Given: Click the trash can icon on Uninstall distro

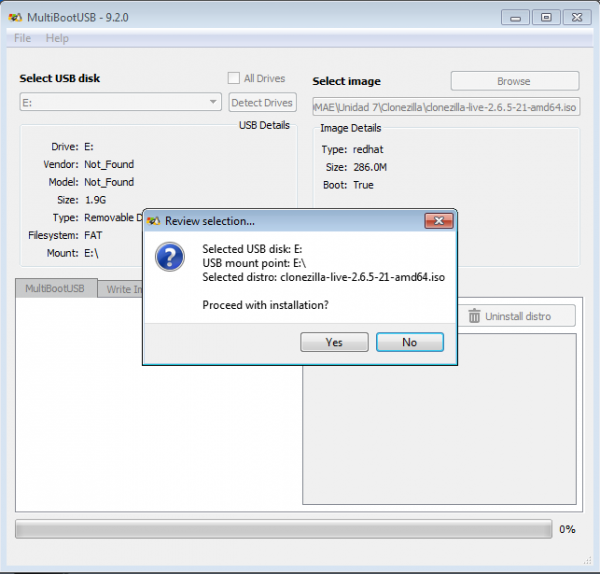Looking at the screenshot, I should [474, 316].
